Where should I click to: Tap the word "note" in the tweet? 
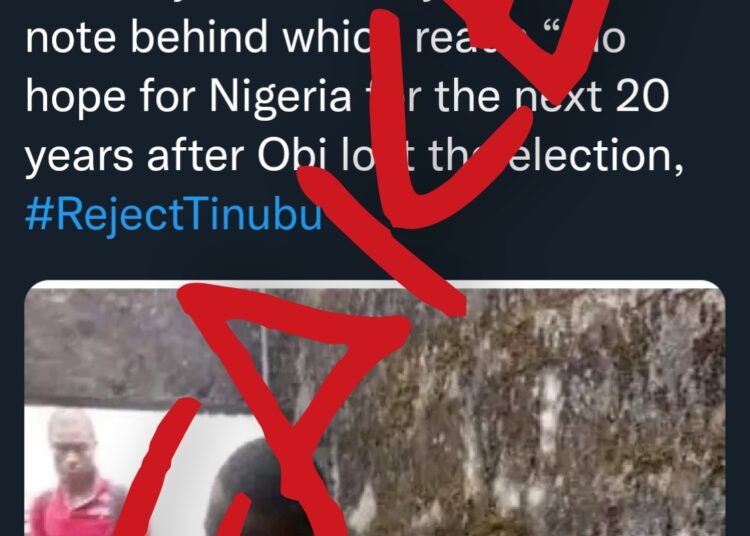coord(70,38)
